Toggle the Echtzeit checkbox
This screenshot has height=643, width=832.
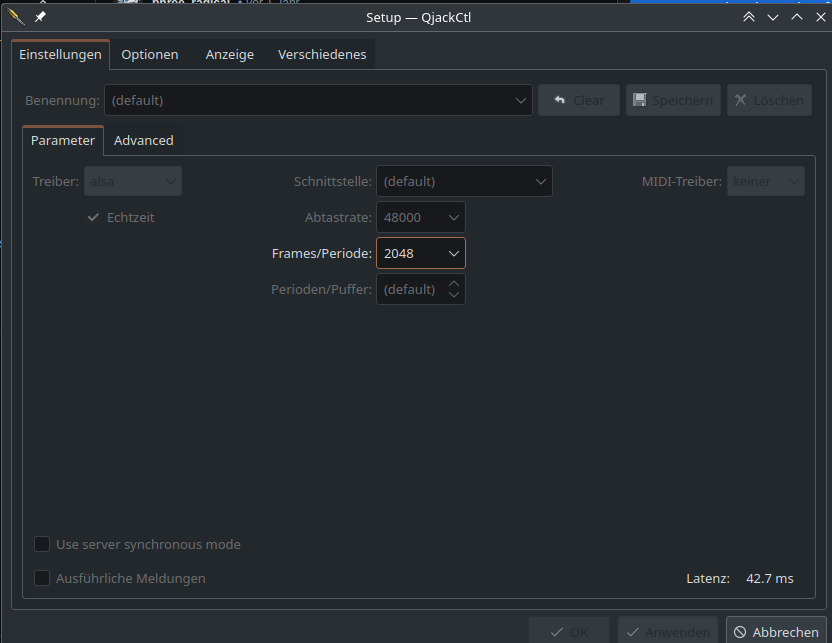pyautogui.click(x=121, y=218)
